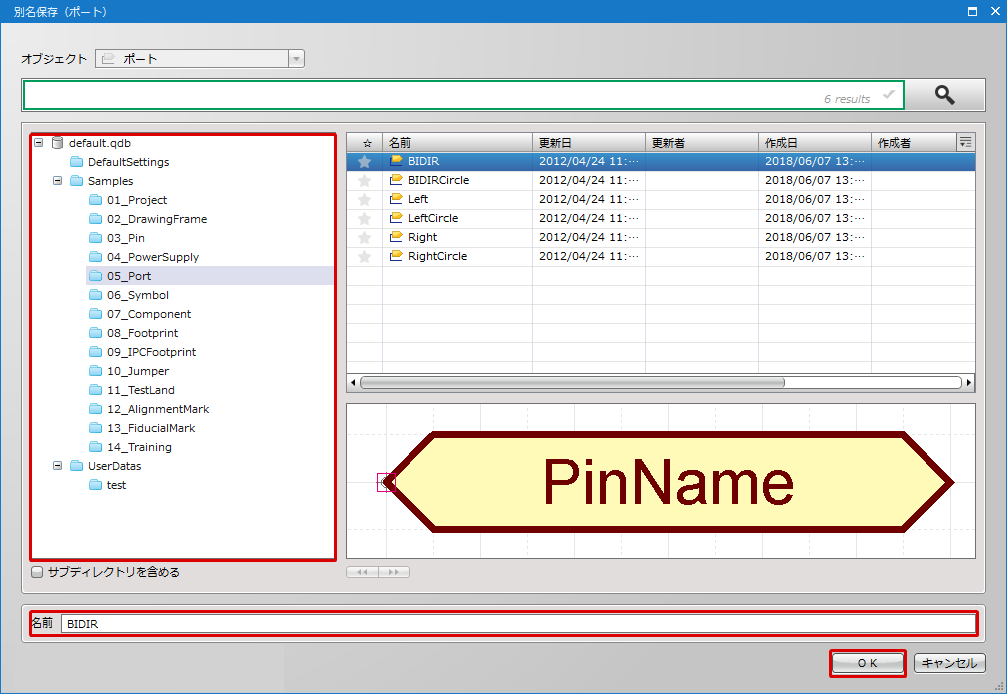Click the star icon beside RightCircle
The height and width of the screenshot is (694, 1007).
[365, 257]
